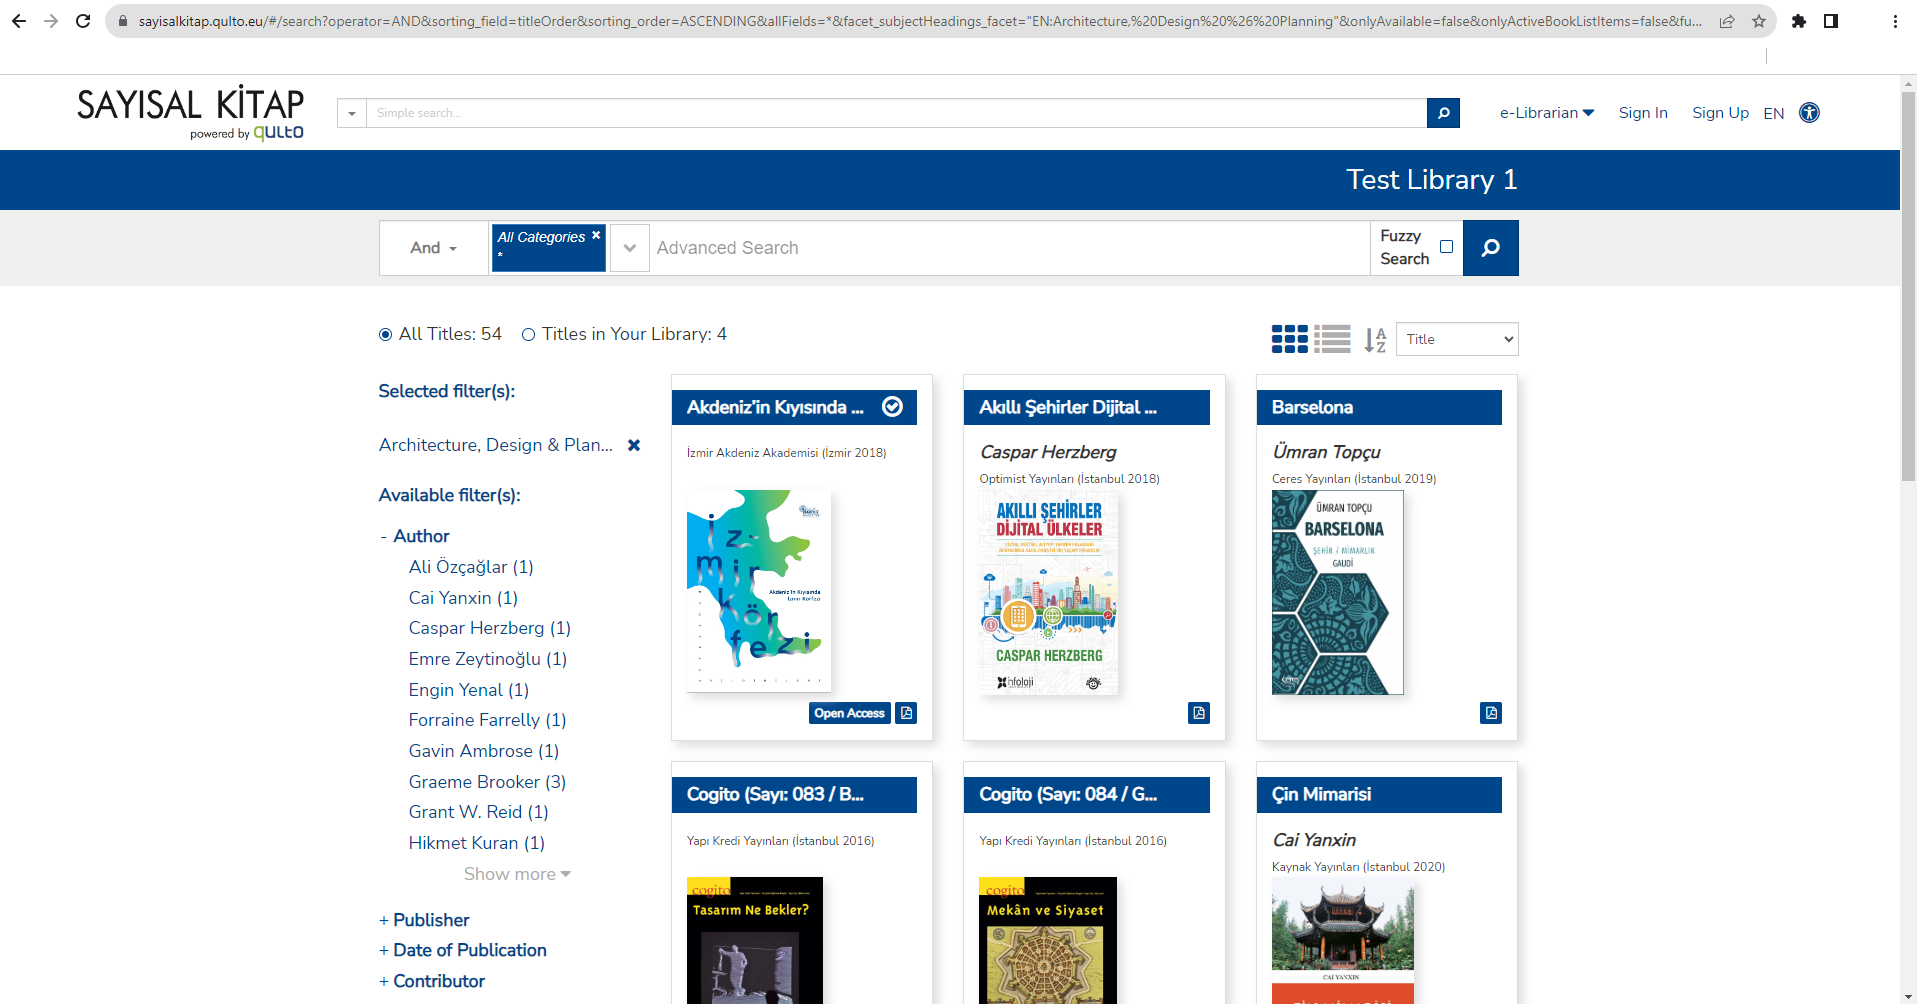Switch to grid view of results
Viewport: 1917px width, 1004px height.
click(x=1289, y=339)
